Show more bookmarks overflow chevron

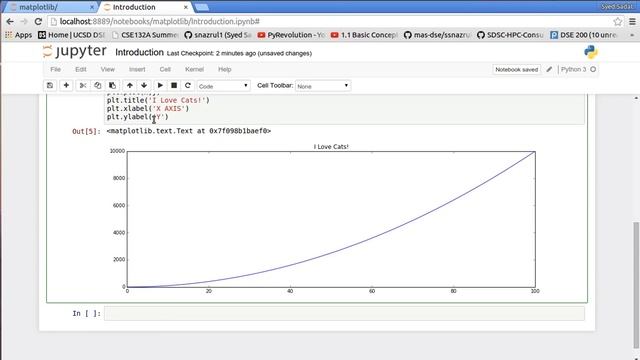(632, 35)
